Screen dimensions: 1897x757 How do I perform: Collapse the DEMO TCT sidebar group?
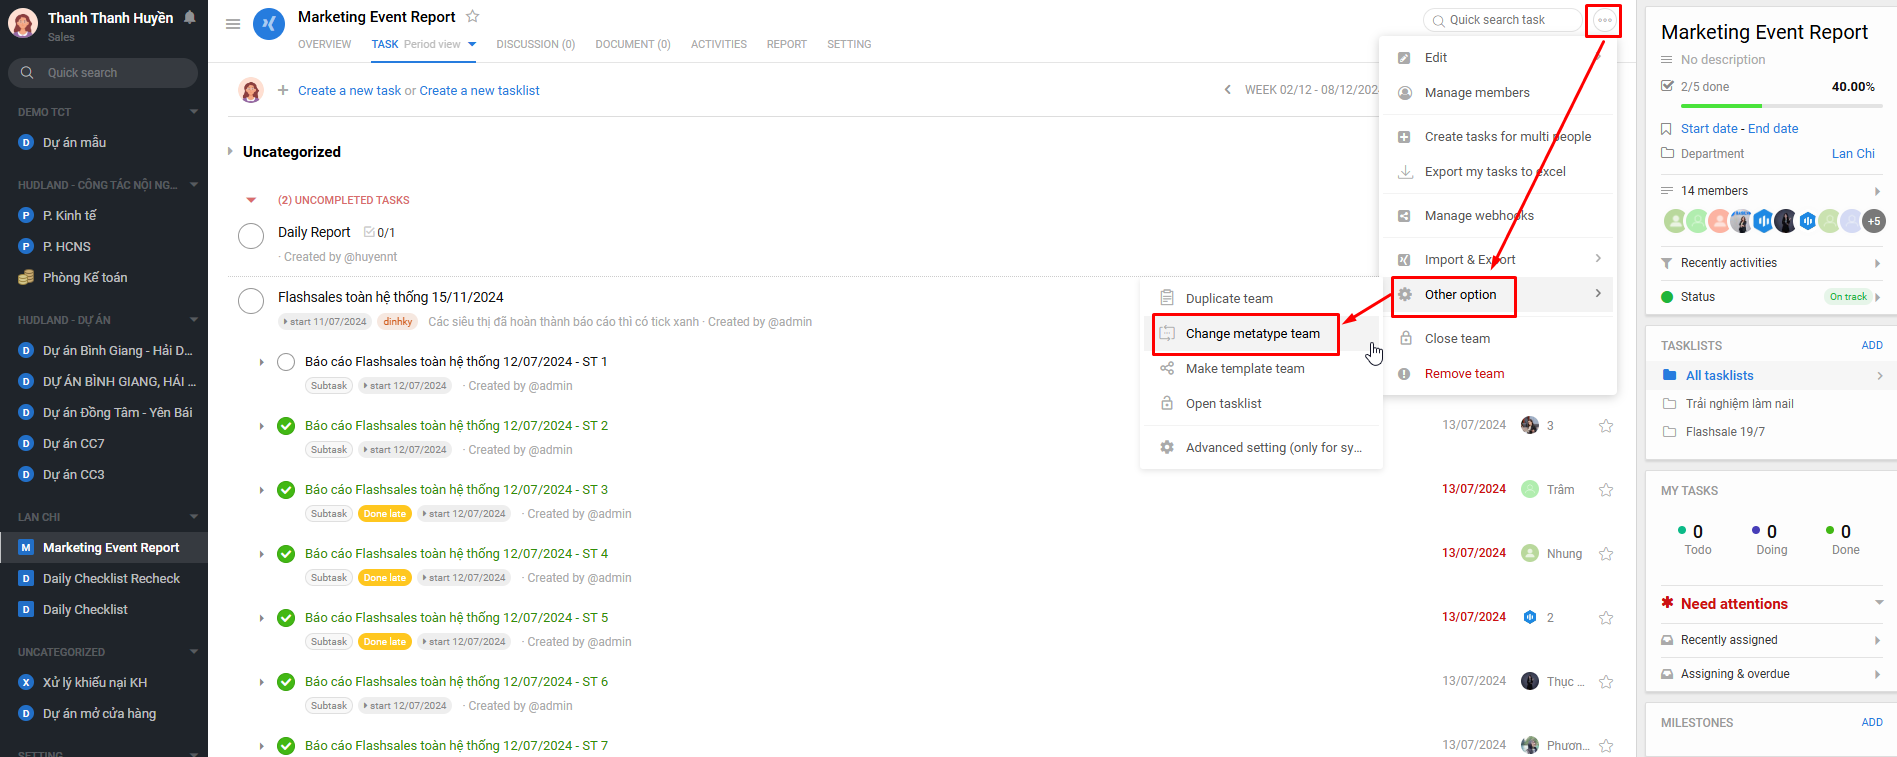[x=194, y=112]
